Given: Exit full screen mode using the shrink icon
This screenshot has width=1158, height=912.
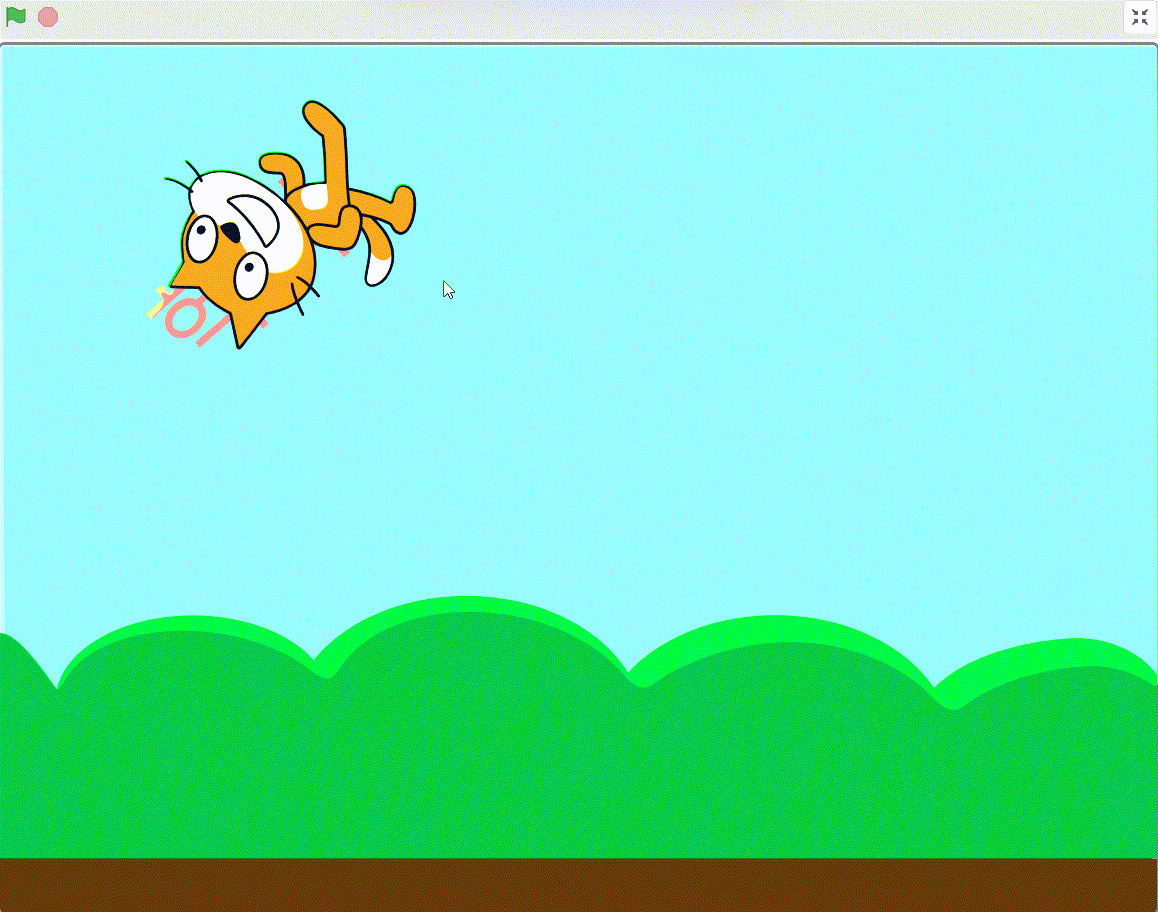Looking at the screenshot, I should tap(1140, 17).
